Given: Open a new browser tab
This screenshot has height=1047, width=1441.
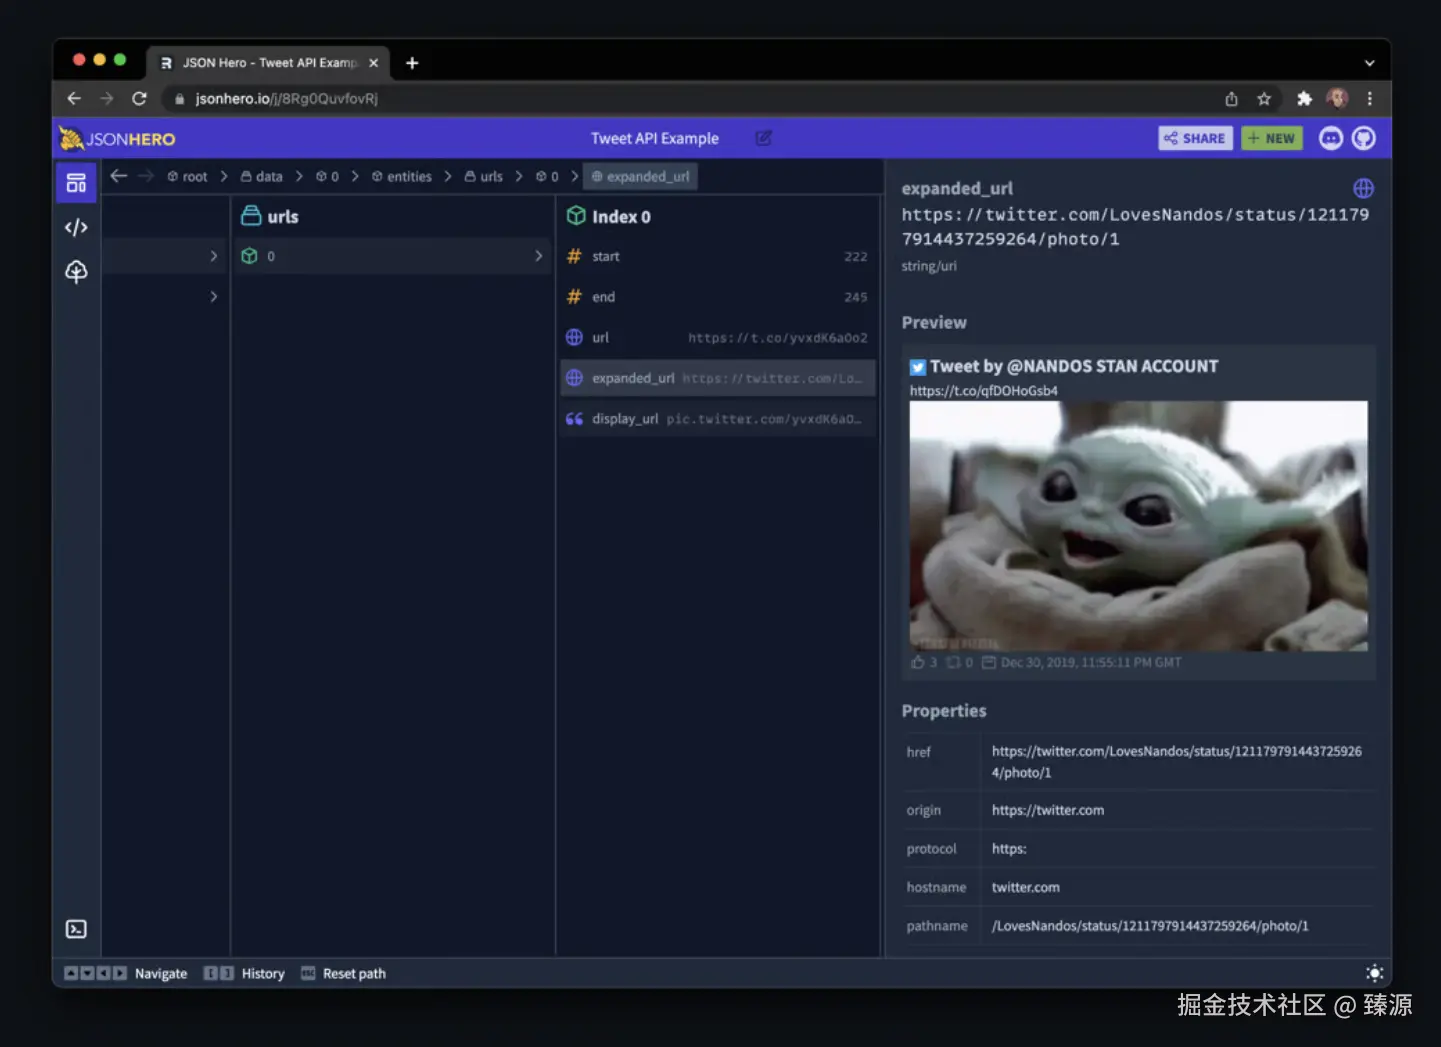Looking at the screenshot, I should [412, 63].
